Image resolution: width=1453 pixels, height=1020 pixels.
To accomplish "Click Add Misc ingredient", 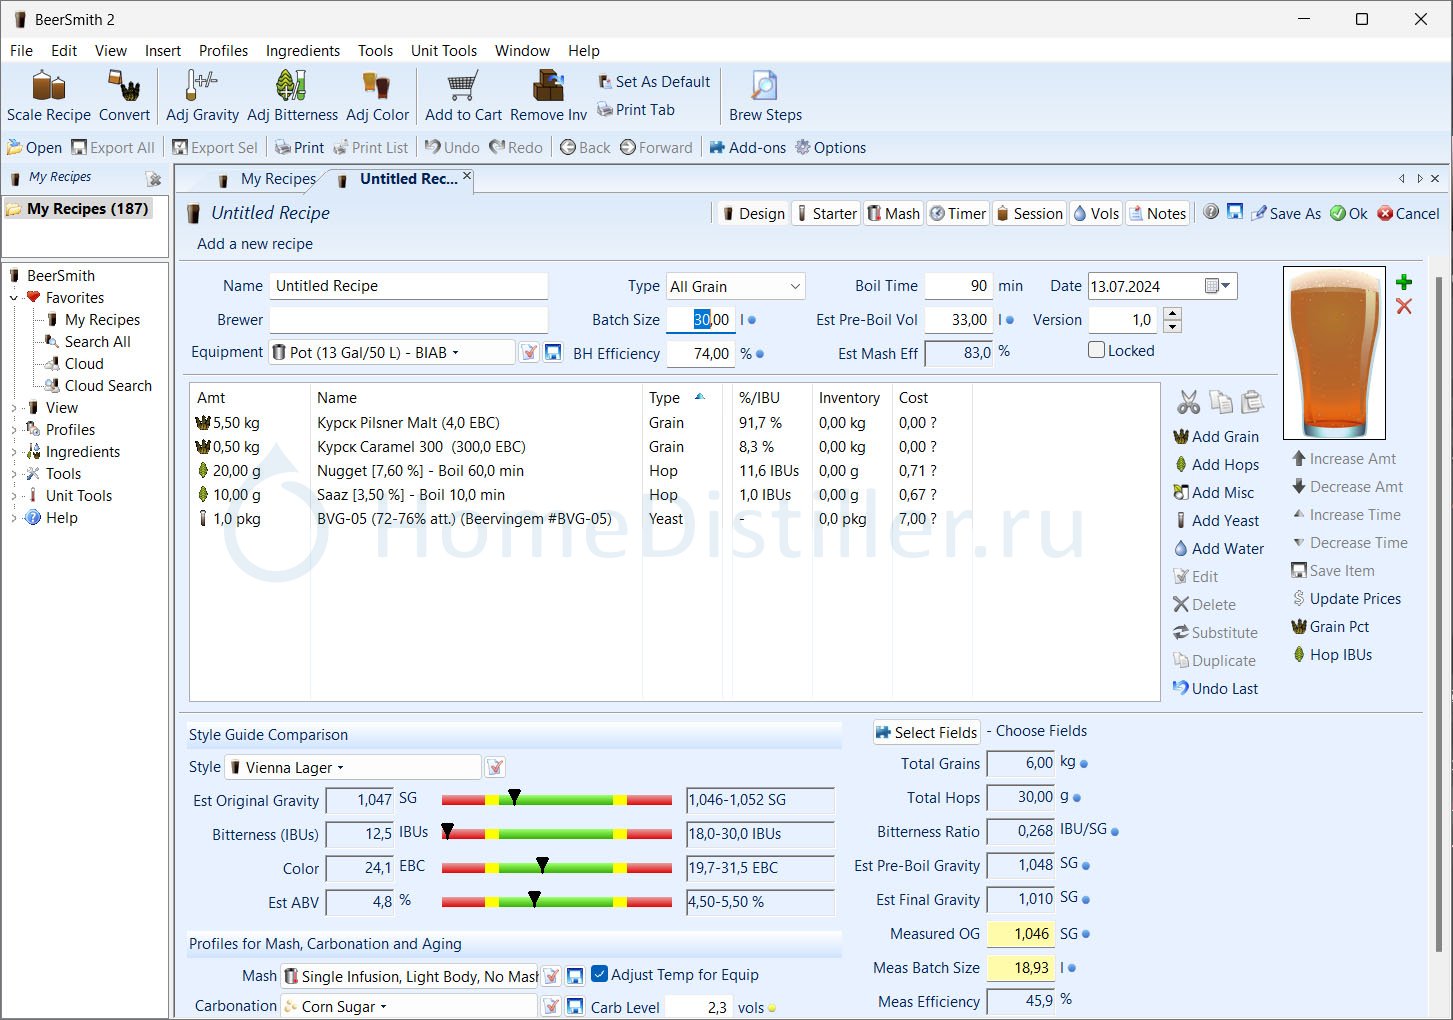I will pos(1213,493).
